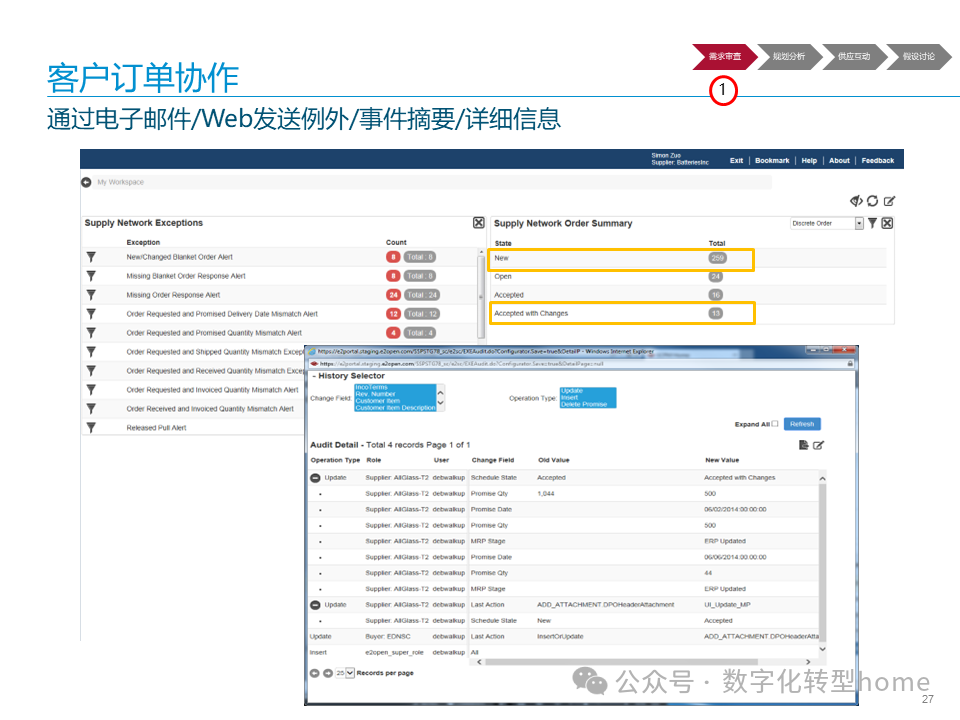The width and height of the screenshot is (960, 720).
Task: Click the edit icon in Audit Detail
Action: 819,445
